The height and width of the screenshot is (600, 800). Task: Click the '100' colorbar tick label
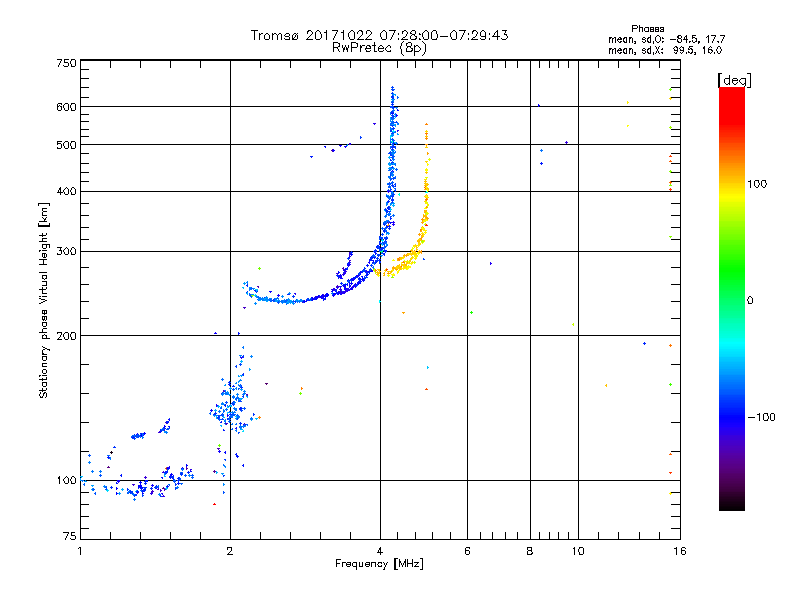point(757,184)
